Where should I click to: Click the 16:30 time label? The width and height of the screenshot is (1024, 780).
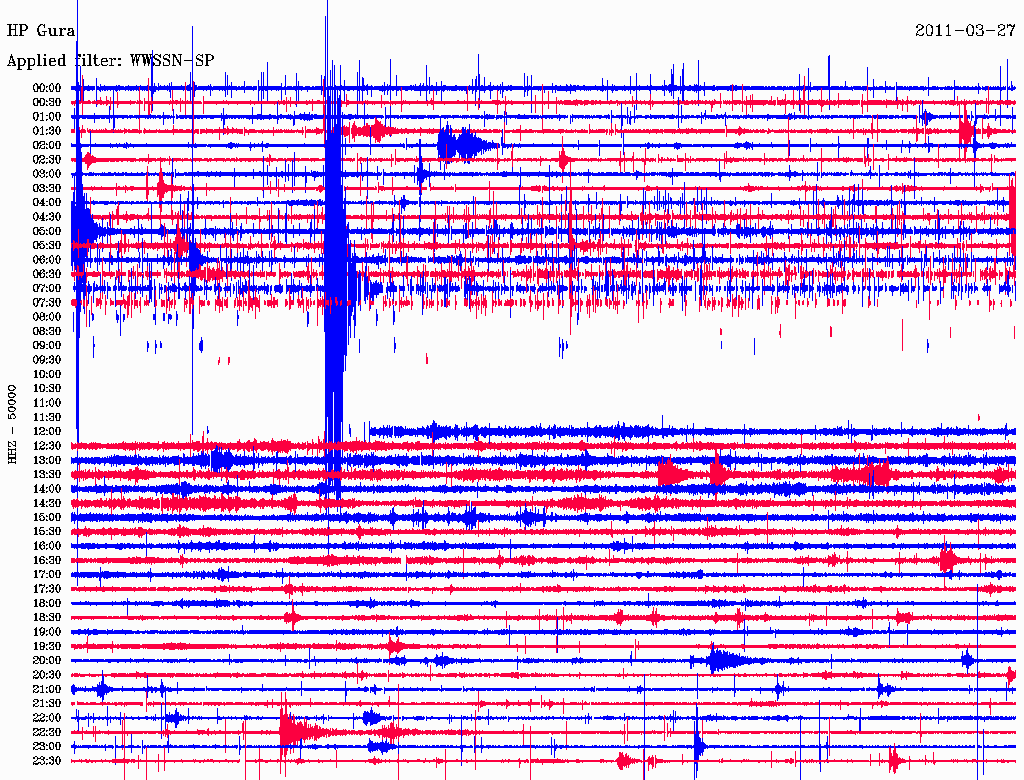point(47,561)
